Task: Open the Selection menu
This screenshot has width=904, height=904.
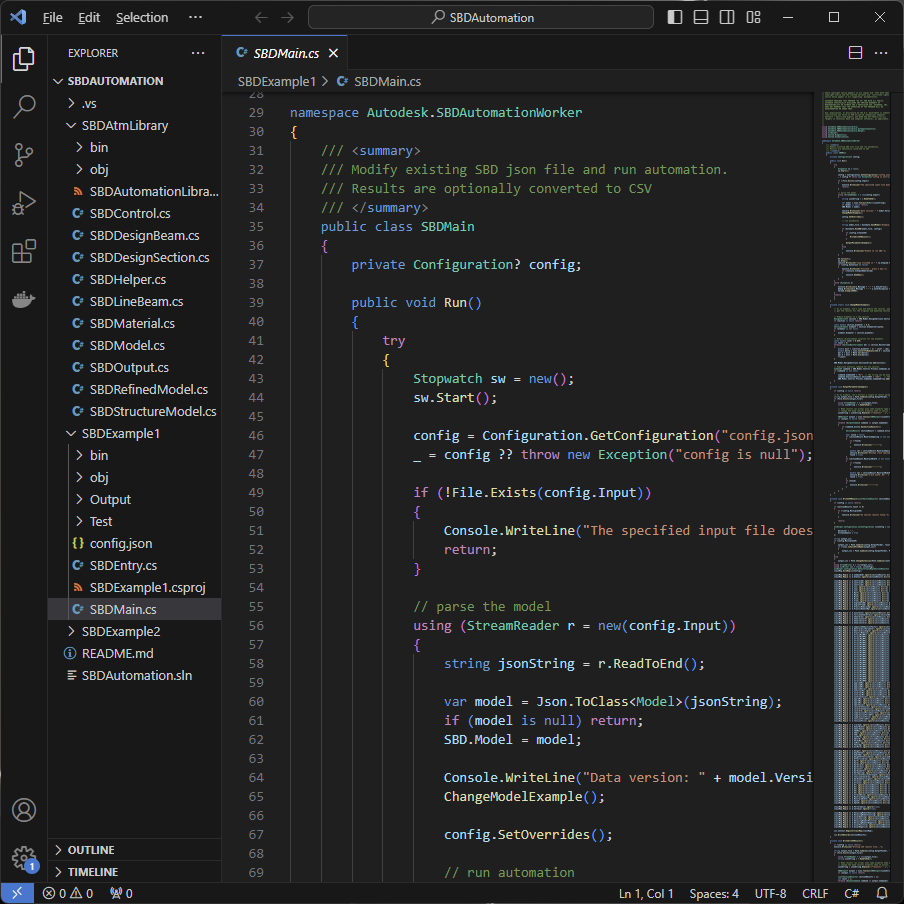Action: [142, 18]
